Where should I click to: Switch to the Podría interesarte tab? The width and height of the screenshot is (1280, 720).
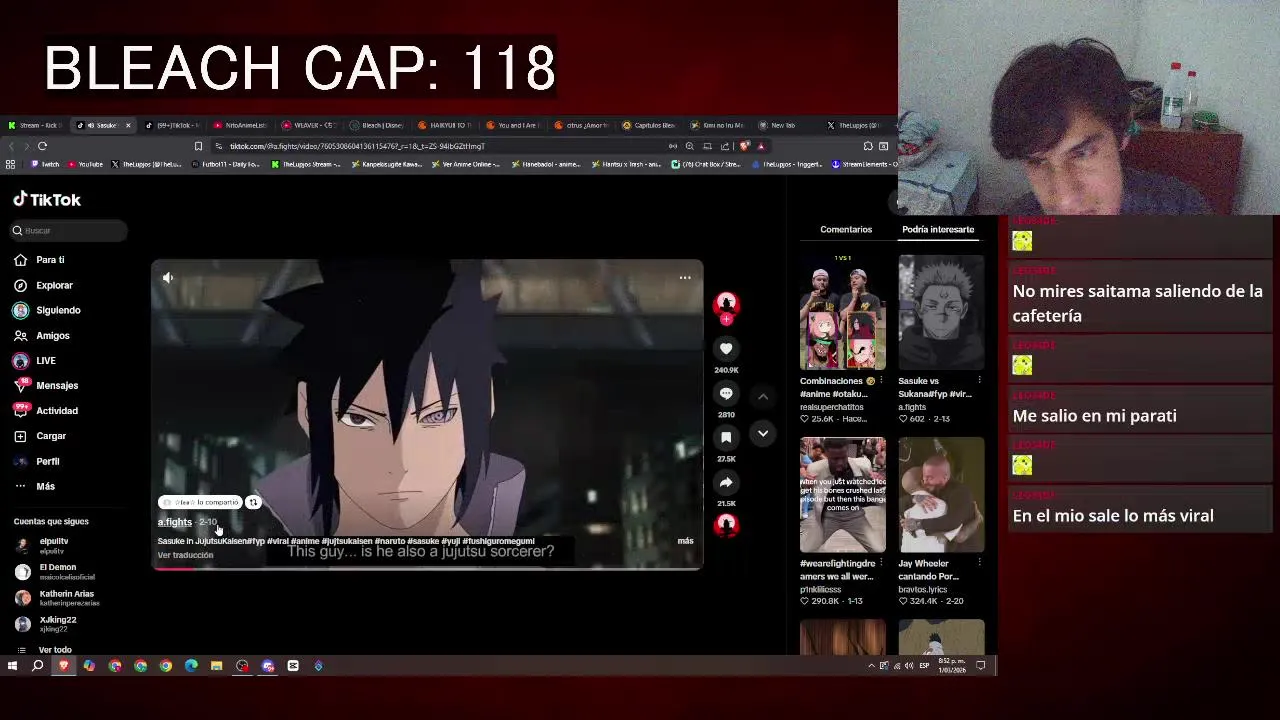click(x=938, y=230)
